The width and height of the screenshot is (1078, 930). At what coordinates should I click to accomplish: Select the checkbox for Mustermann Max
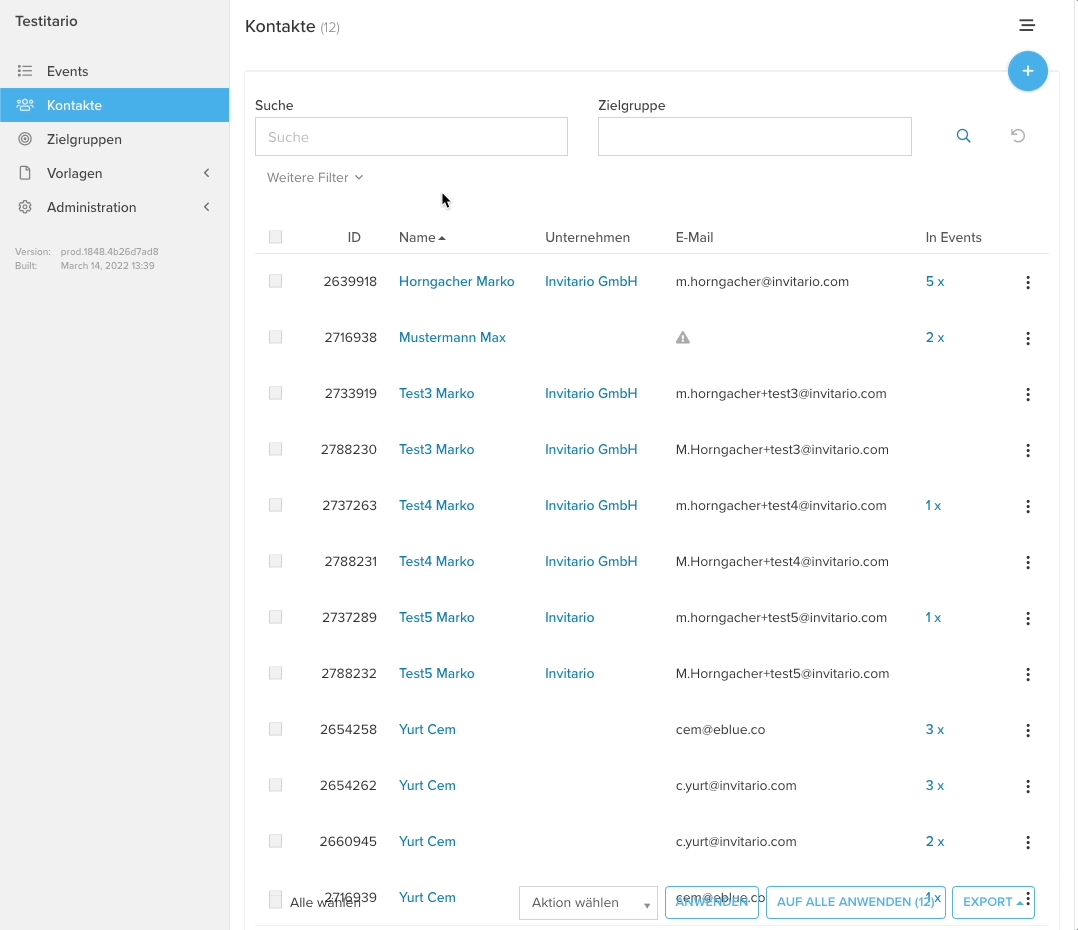pyautogui.click(x=276, y=338)
